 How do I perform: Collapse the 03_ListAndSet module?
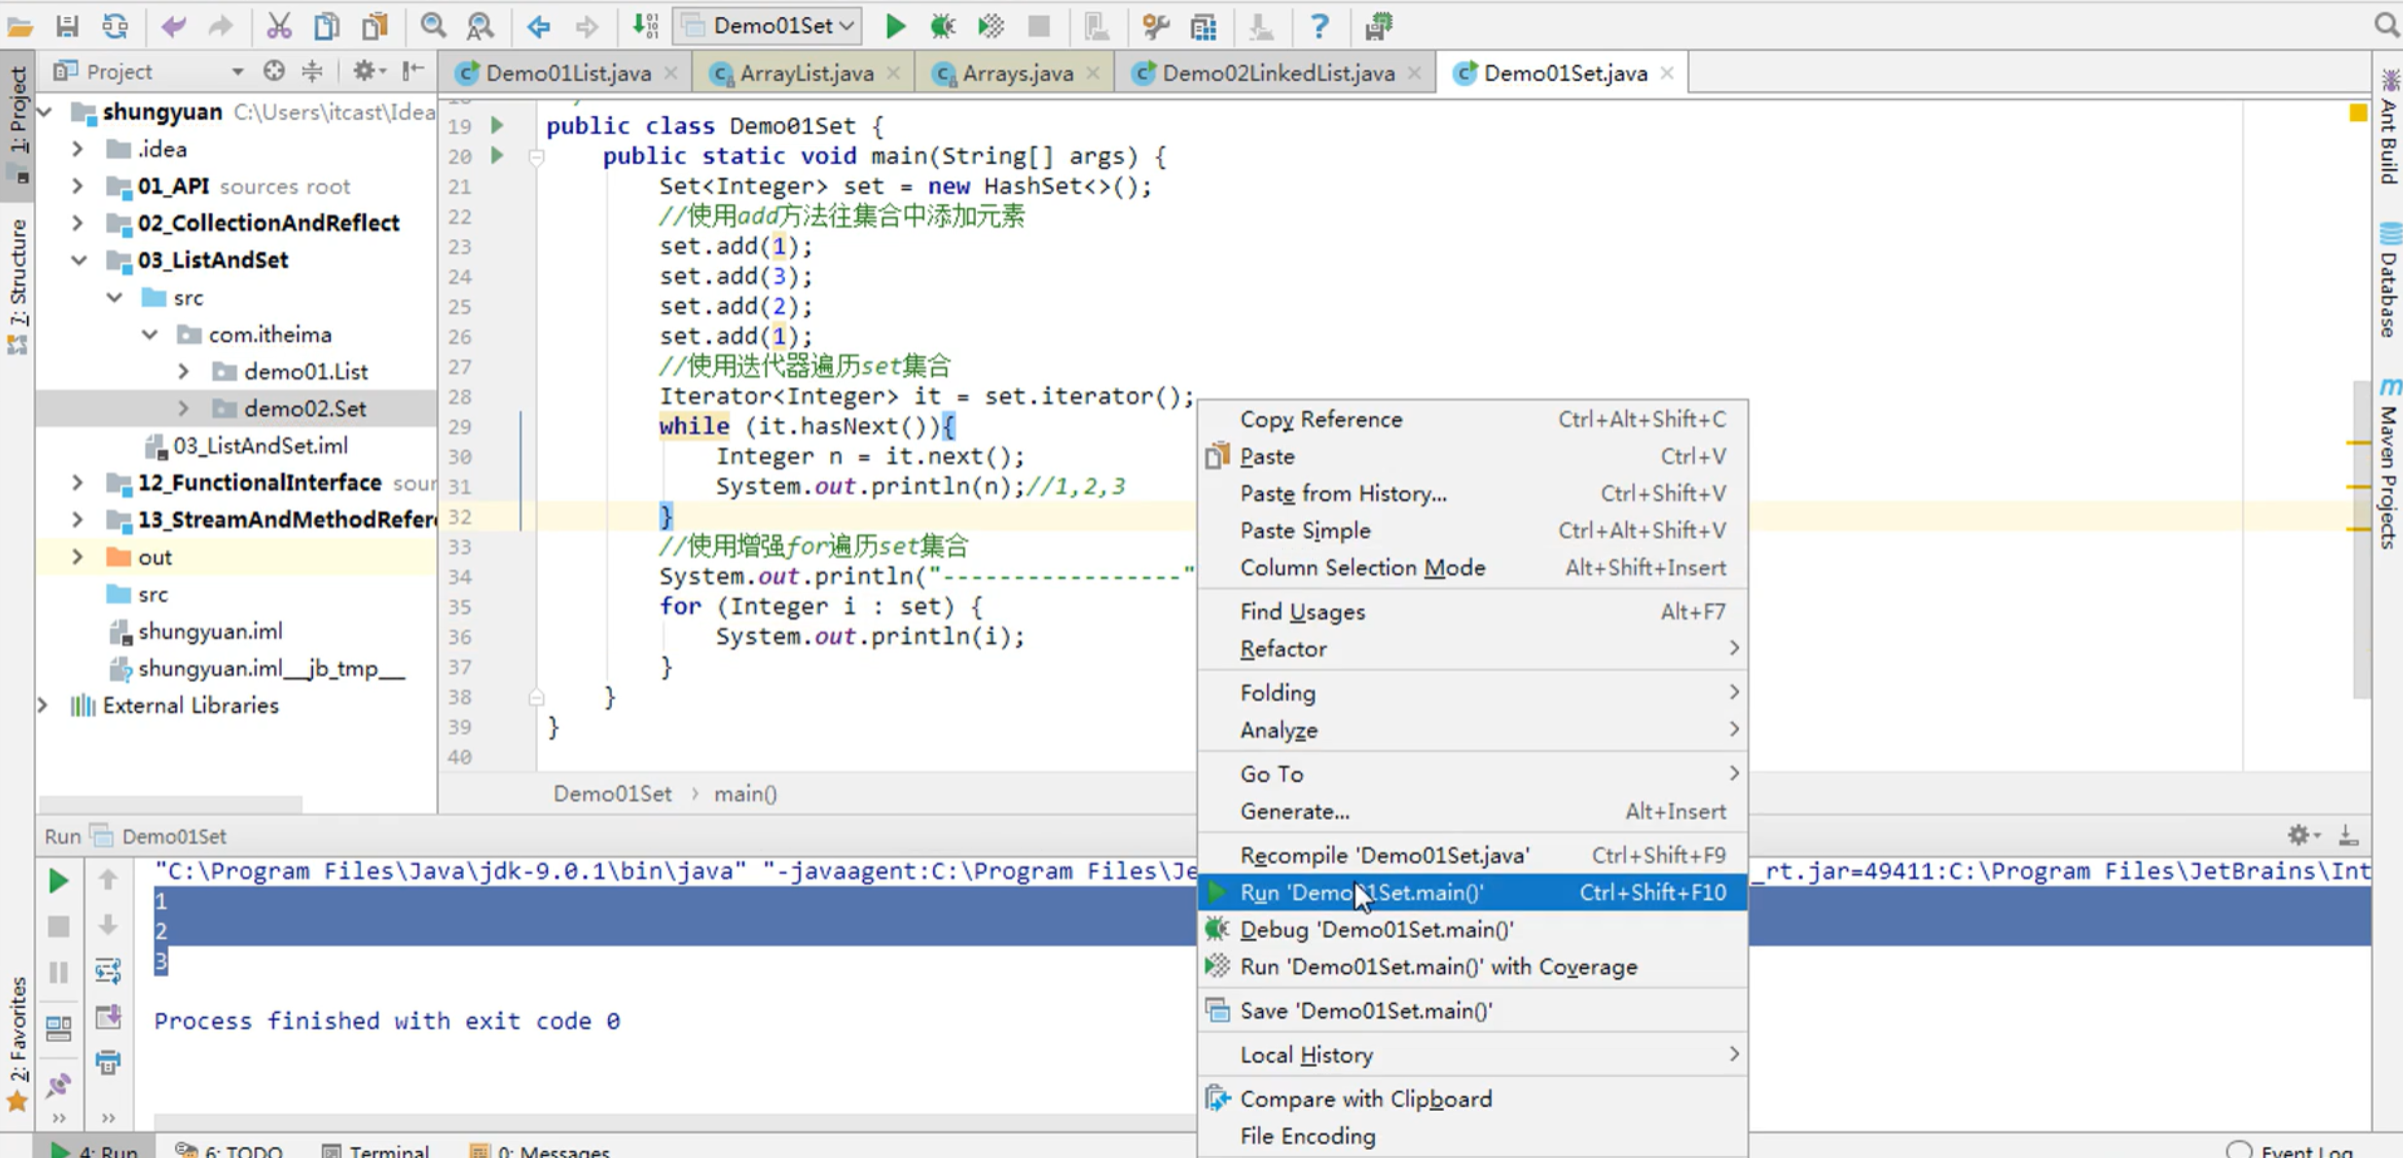(78, 260)
